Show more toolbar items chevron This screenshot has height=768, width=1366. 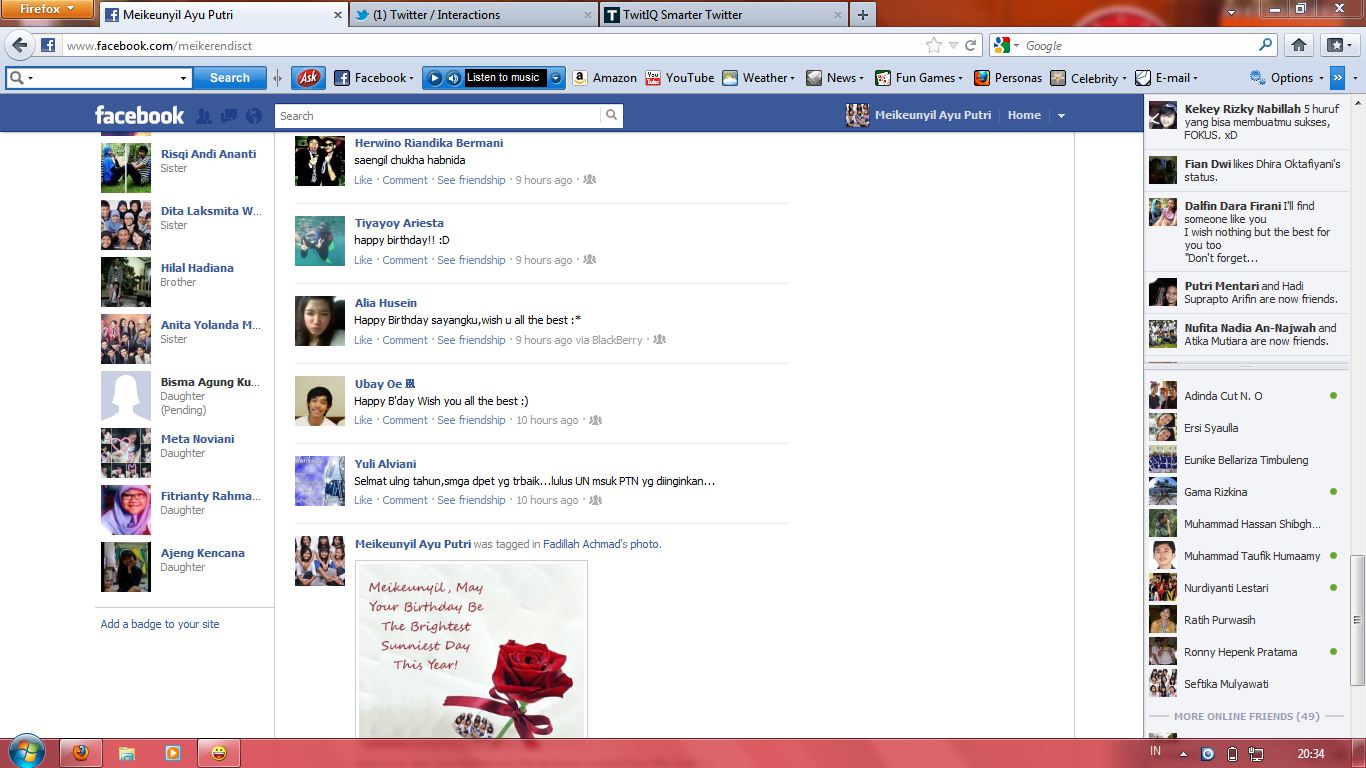[1338, 78]
